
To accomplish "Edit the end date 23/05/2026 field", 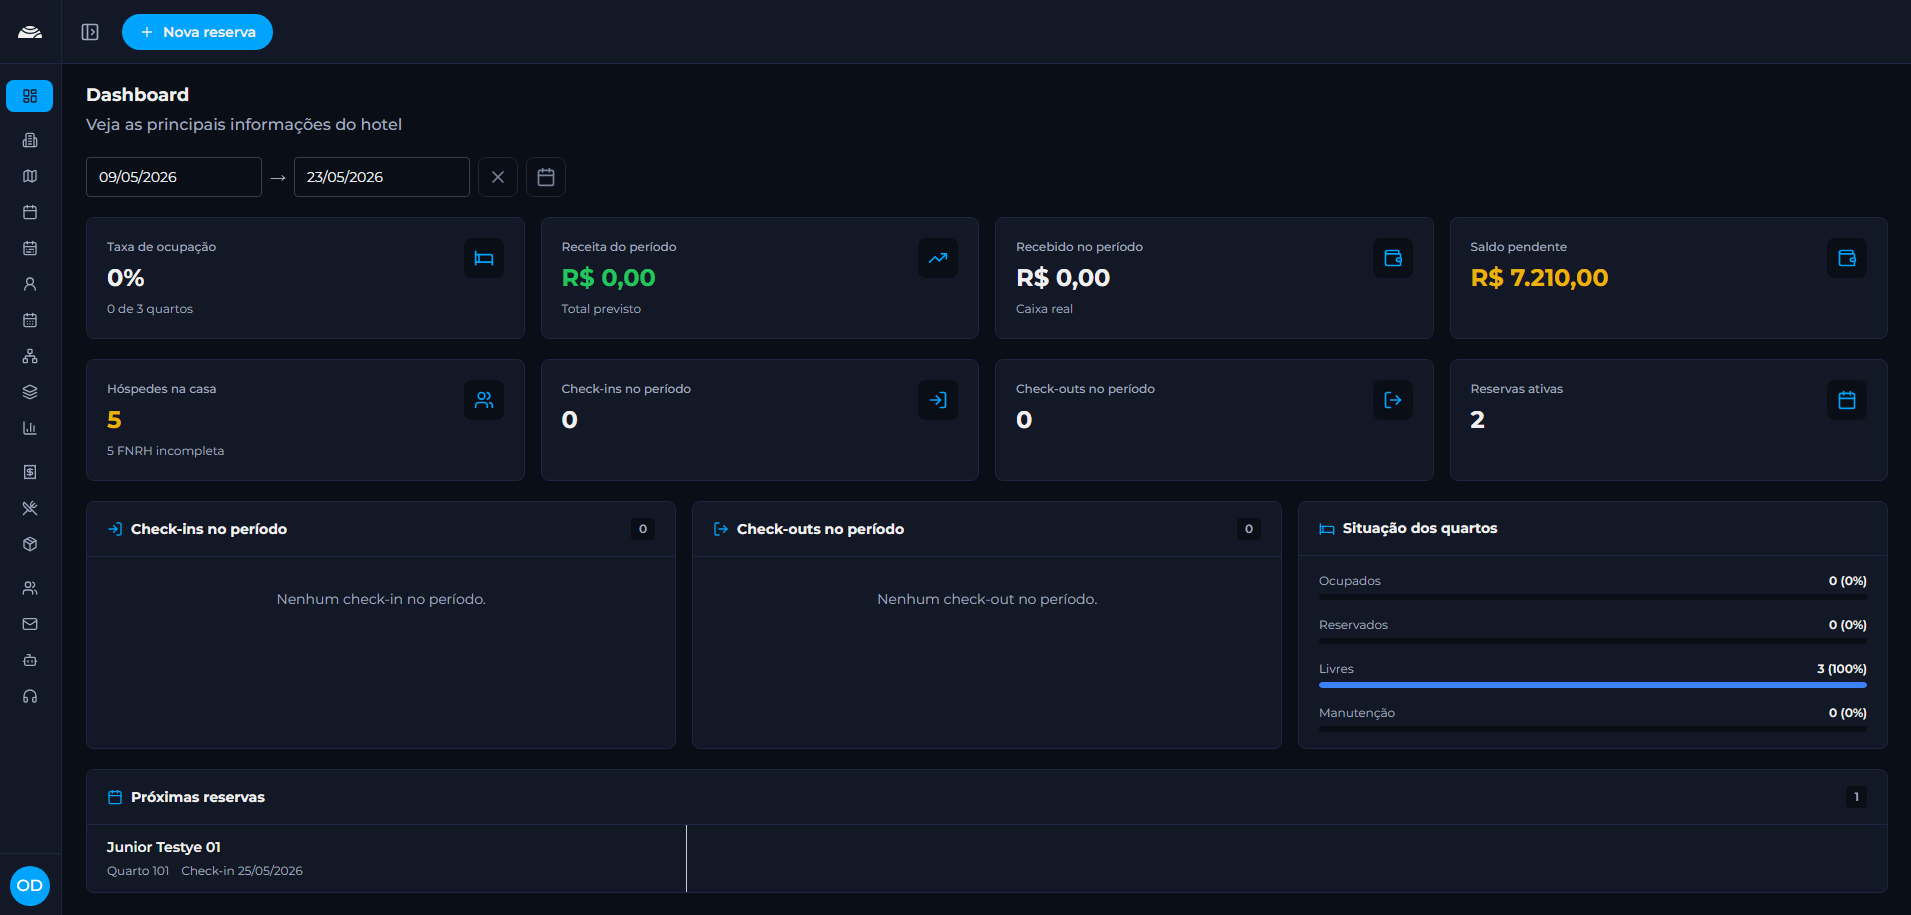I will click(x=382, y=177).
